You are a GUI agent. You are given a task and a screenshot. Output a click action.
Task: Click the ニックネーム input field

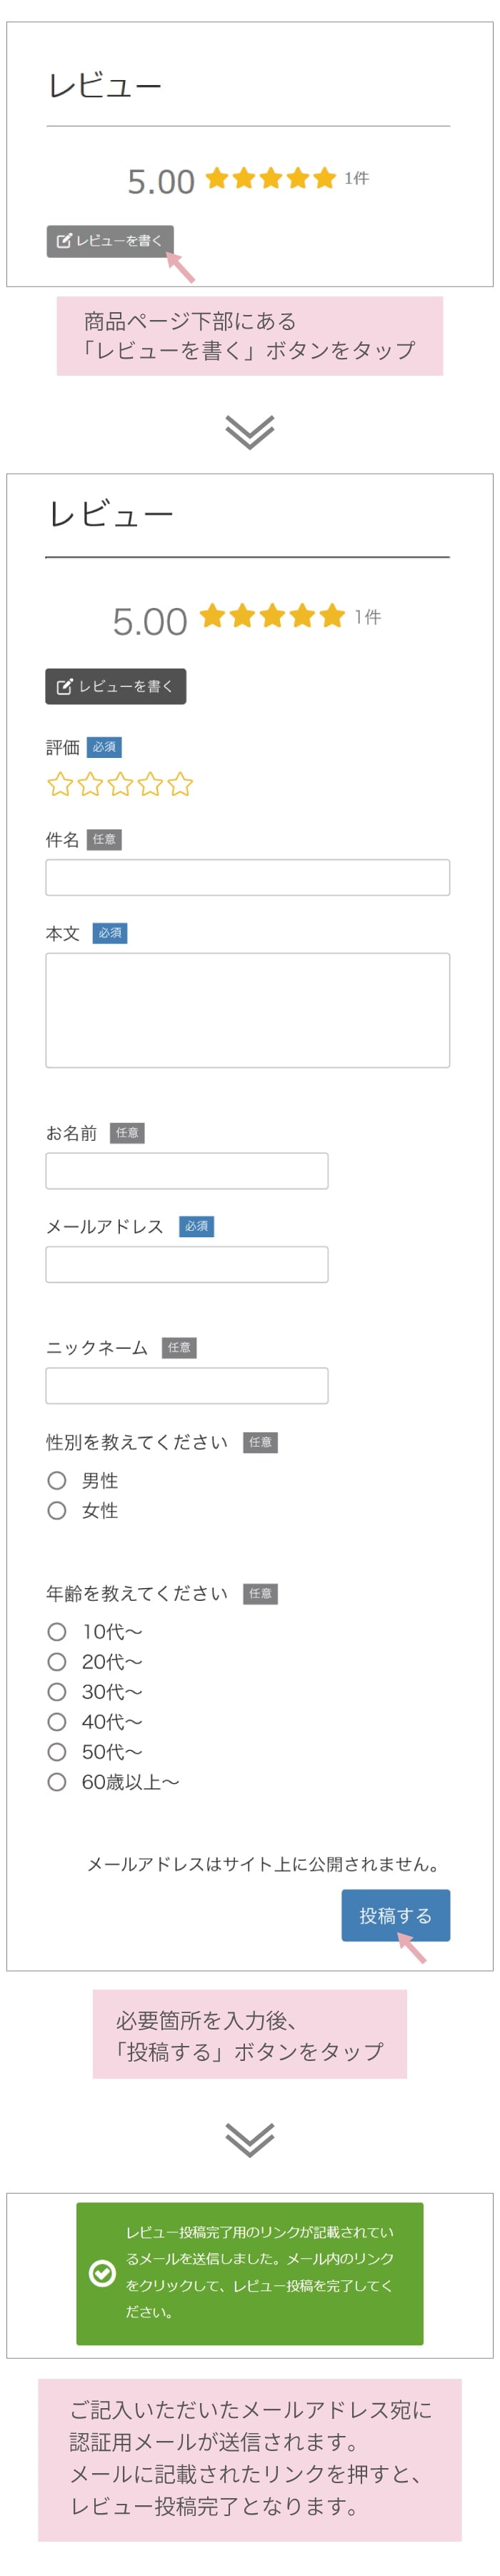point(186,1385)
